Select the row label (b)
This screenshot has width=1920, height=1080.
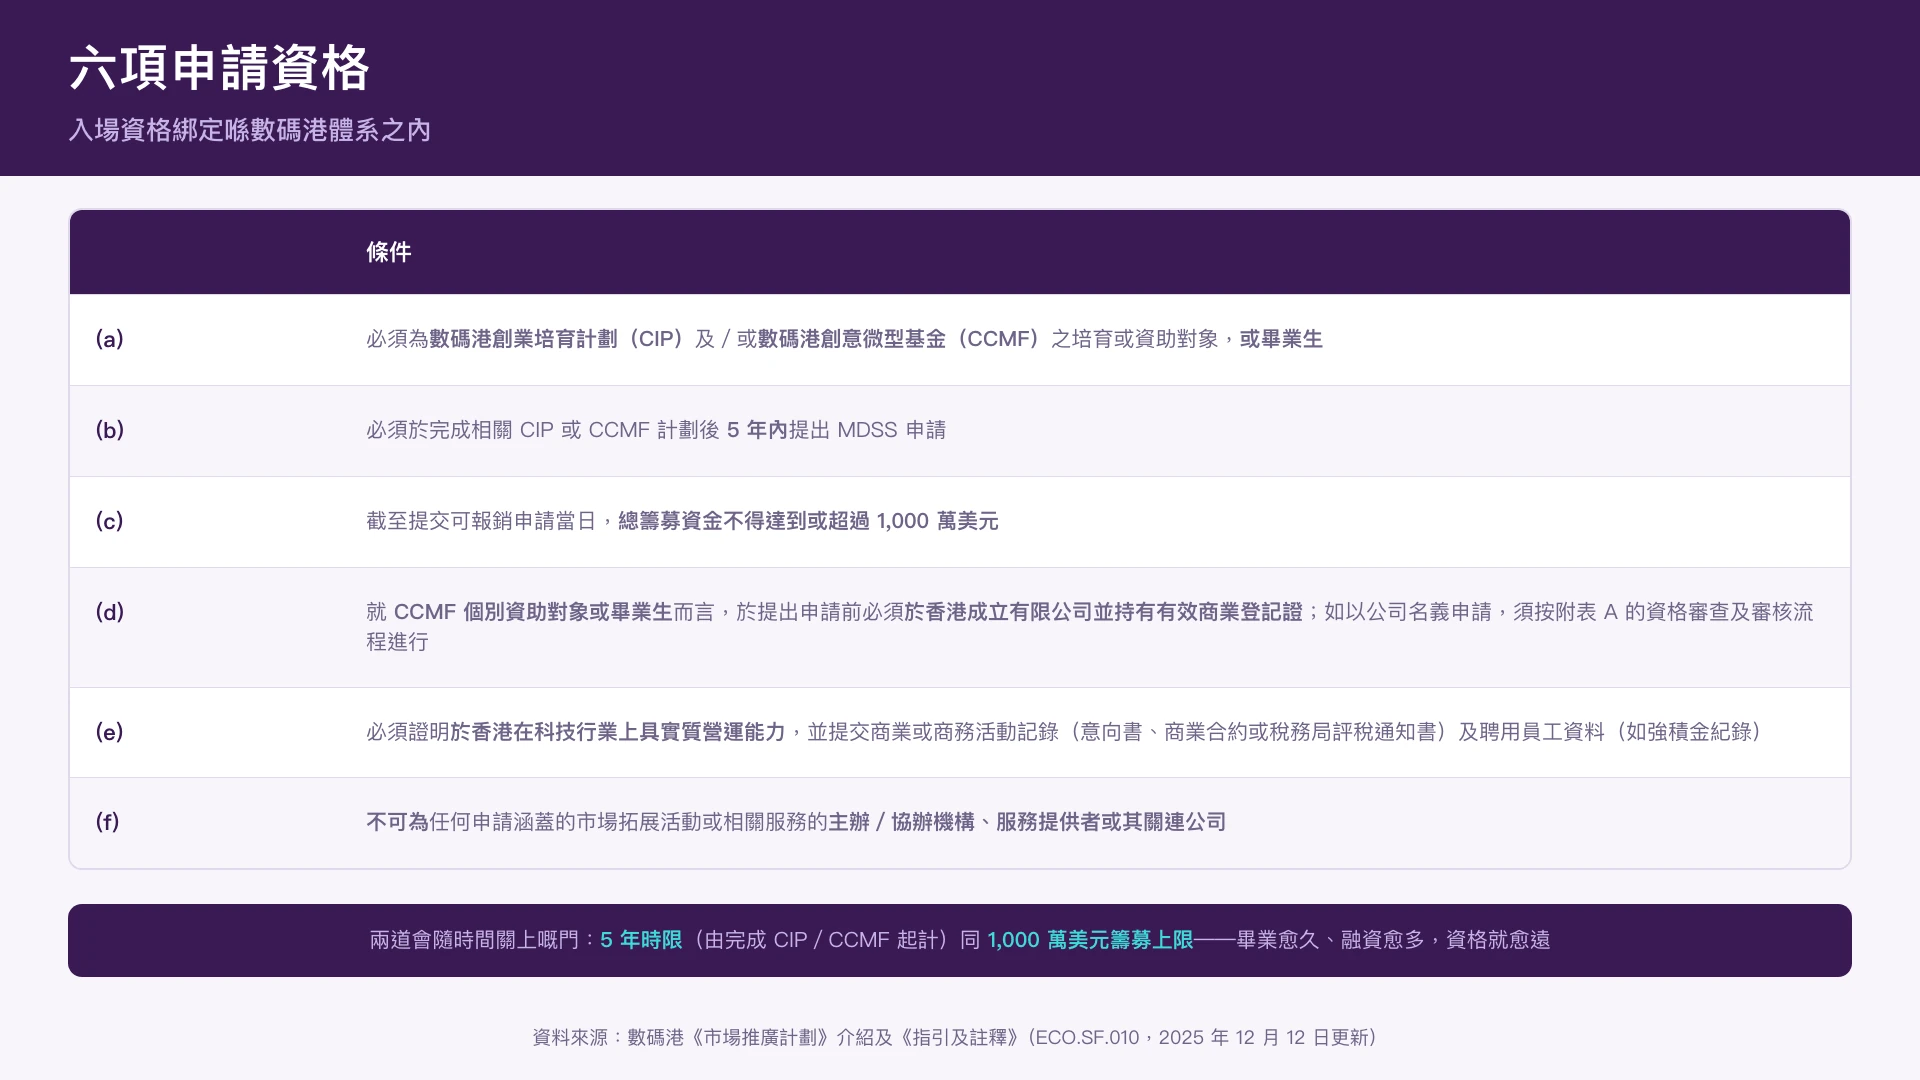tap(110, 430)
